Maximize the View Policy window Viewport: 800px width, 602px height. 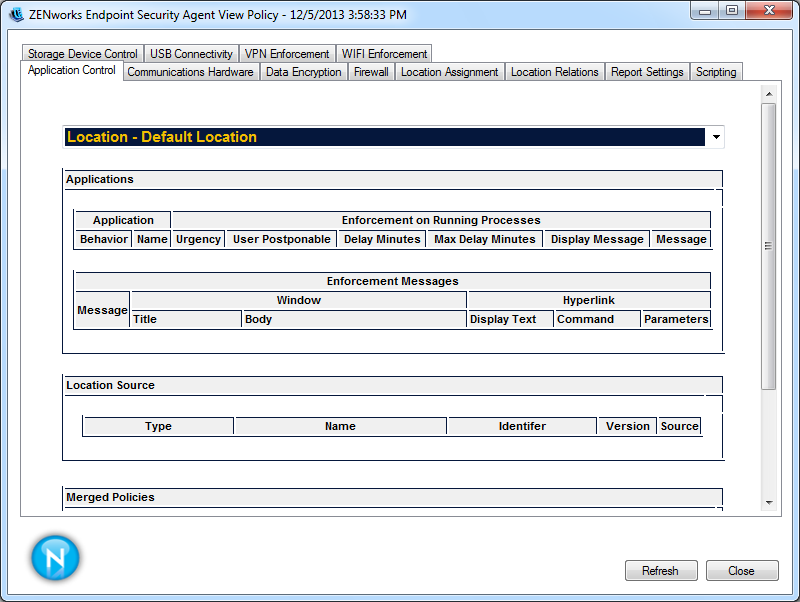pos(732,11)
